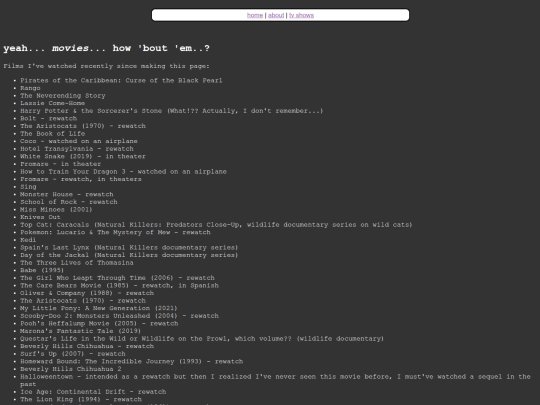540x405 pixels.
Task: Select Marona's Fantastic Tale (2019) entry
Action: [80, 331]
